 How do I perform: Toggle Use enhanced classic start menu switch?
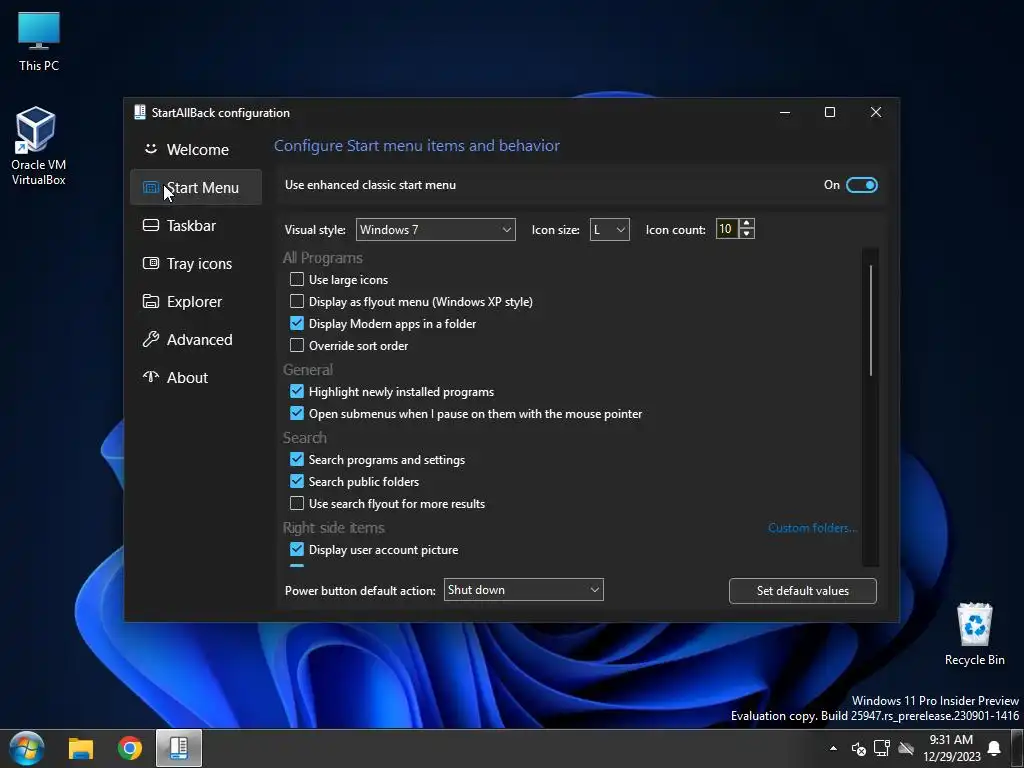861,185
